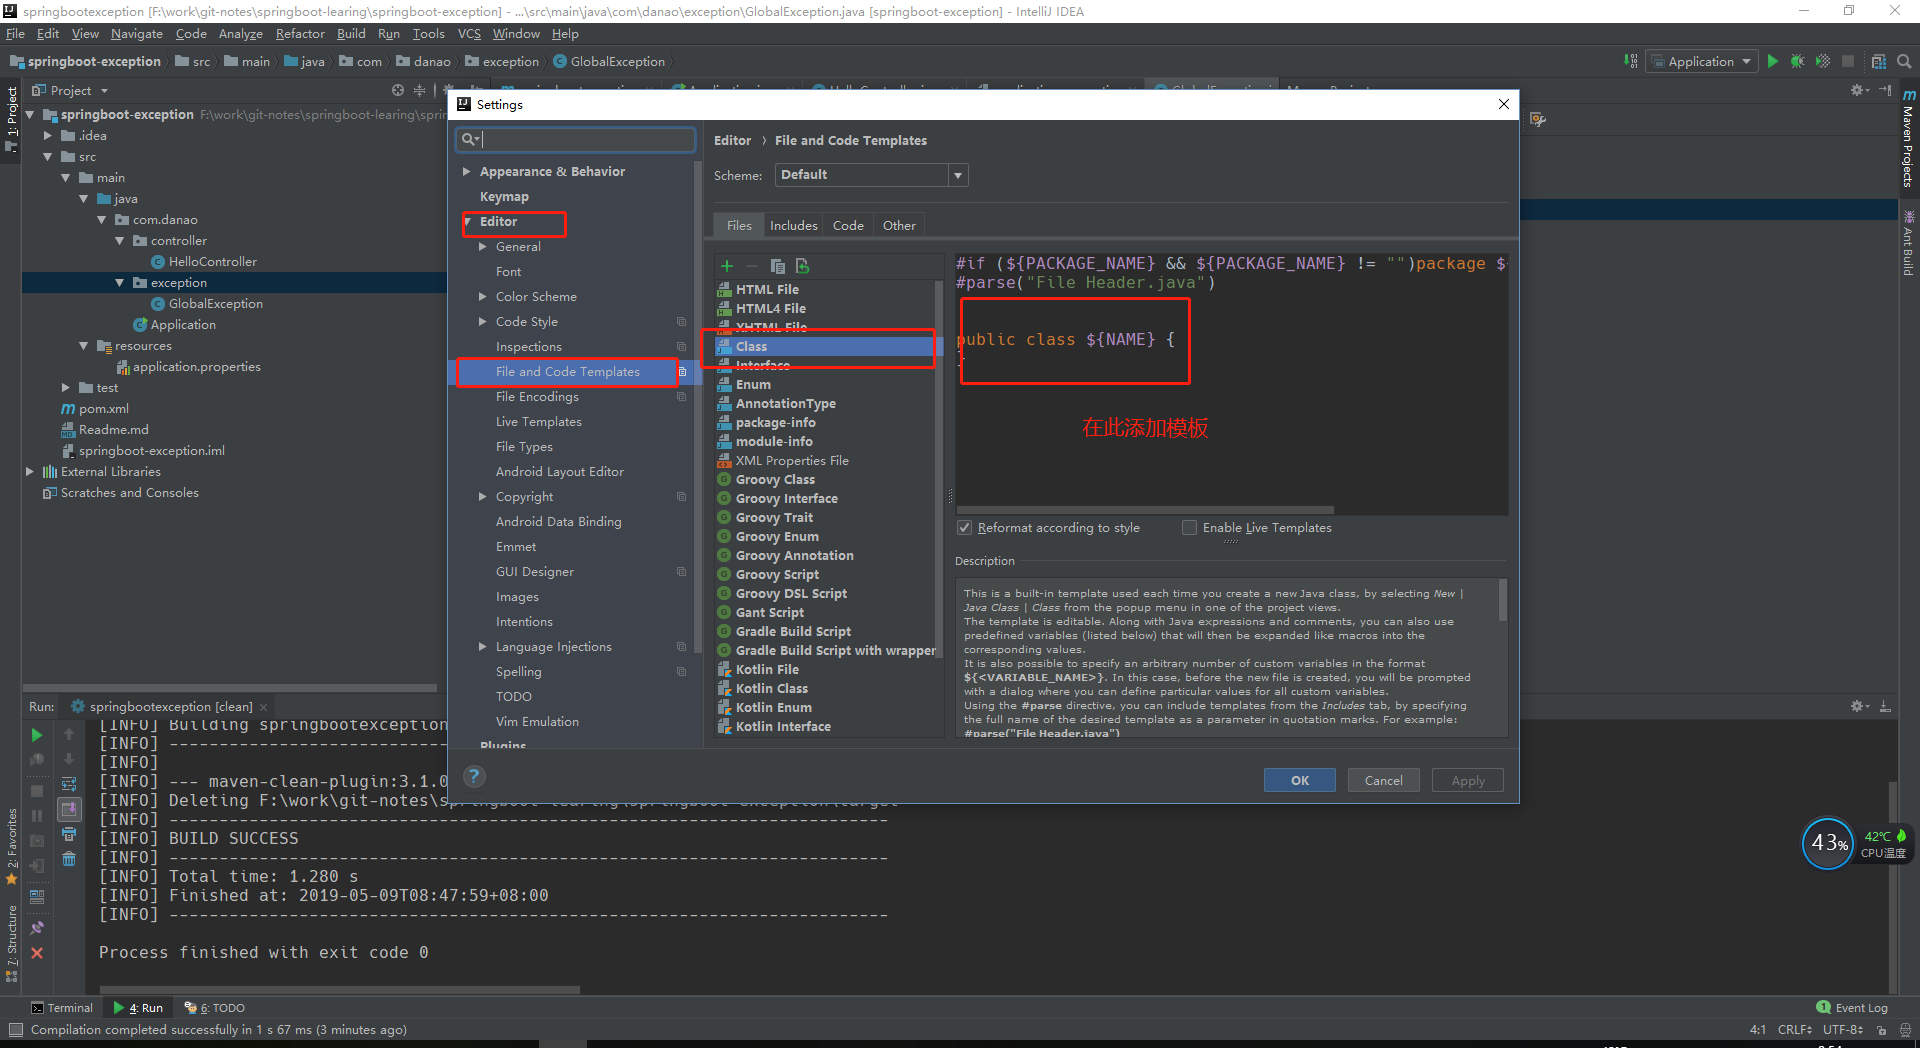Open the Scheme Default dropdown

871,175
